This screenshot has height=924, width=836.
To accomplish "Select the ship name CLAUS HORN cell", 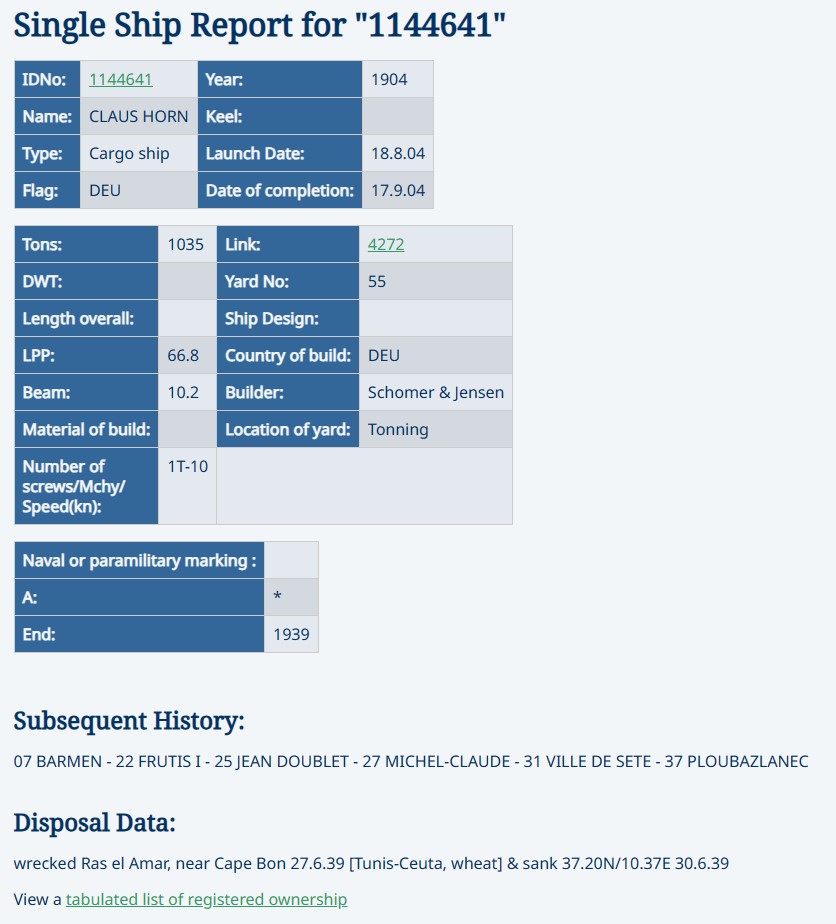I will (138, 116).
